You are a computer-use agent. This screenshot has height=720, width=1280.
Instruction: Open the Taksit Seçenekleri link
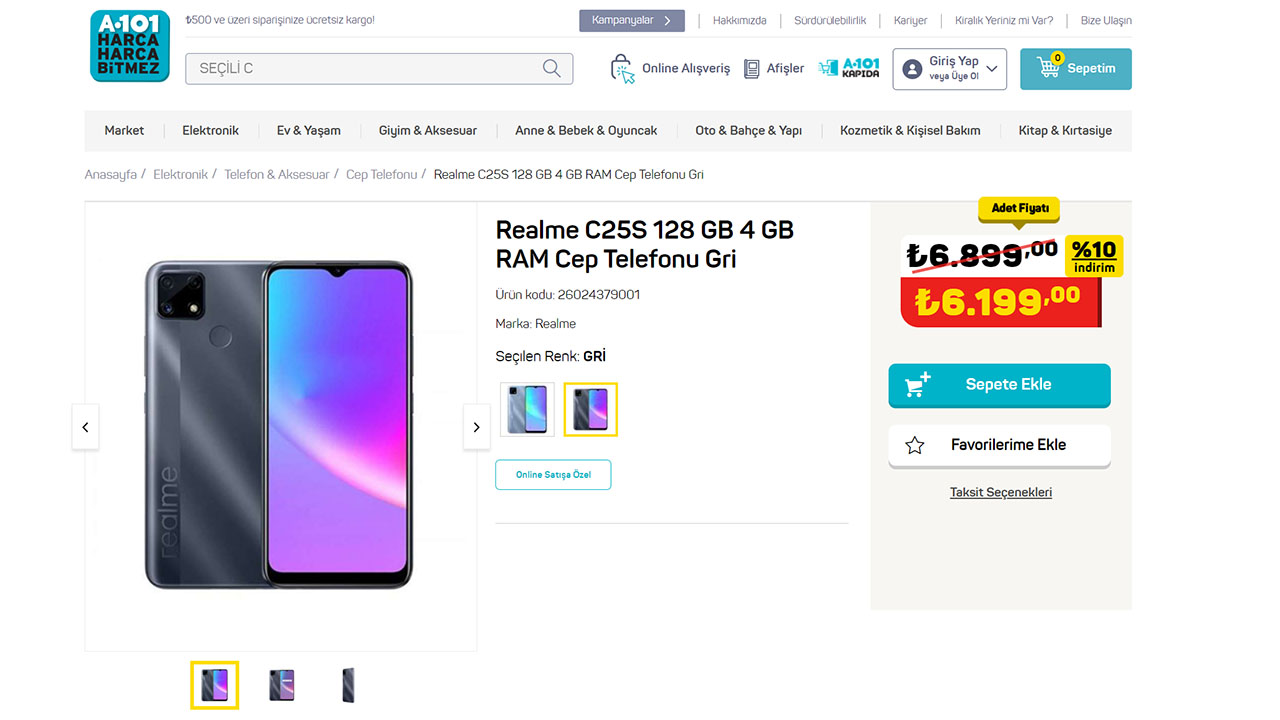click(1000, 492)
